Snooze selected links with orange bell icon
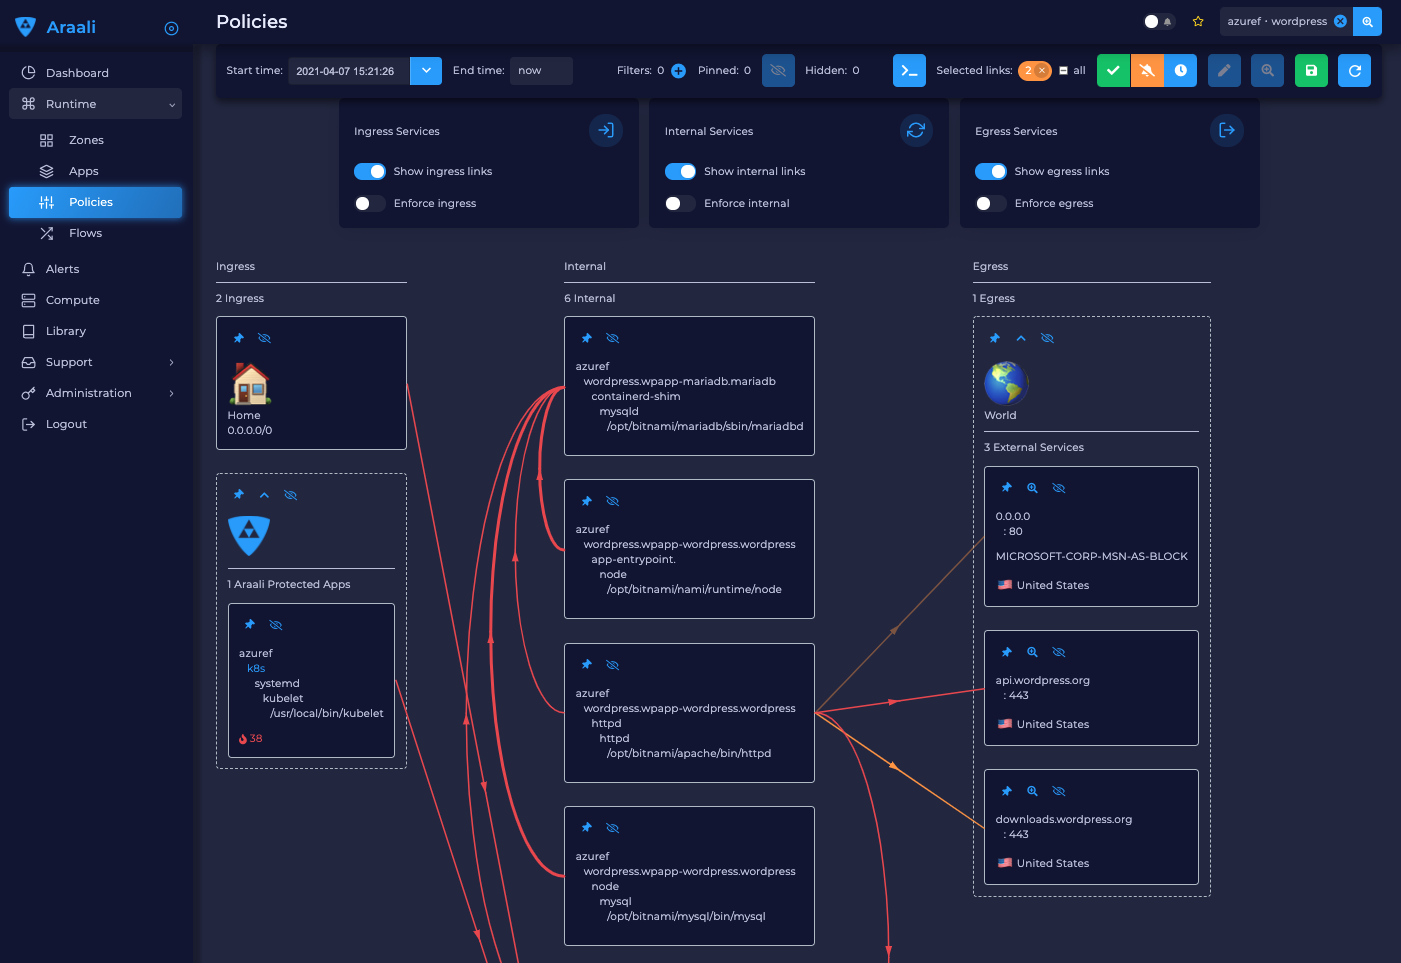1401x963 pixels. (1147, 71)
